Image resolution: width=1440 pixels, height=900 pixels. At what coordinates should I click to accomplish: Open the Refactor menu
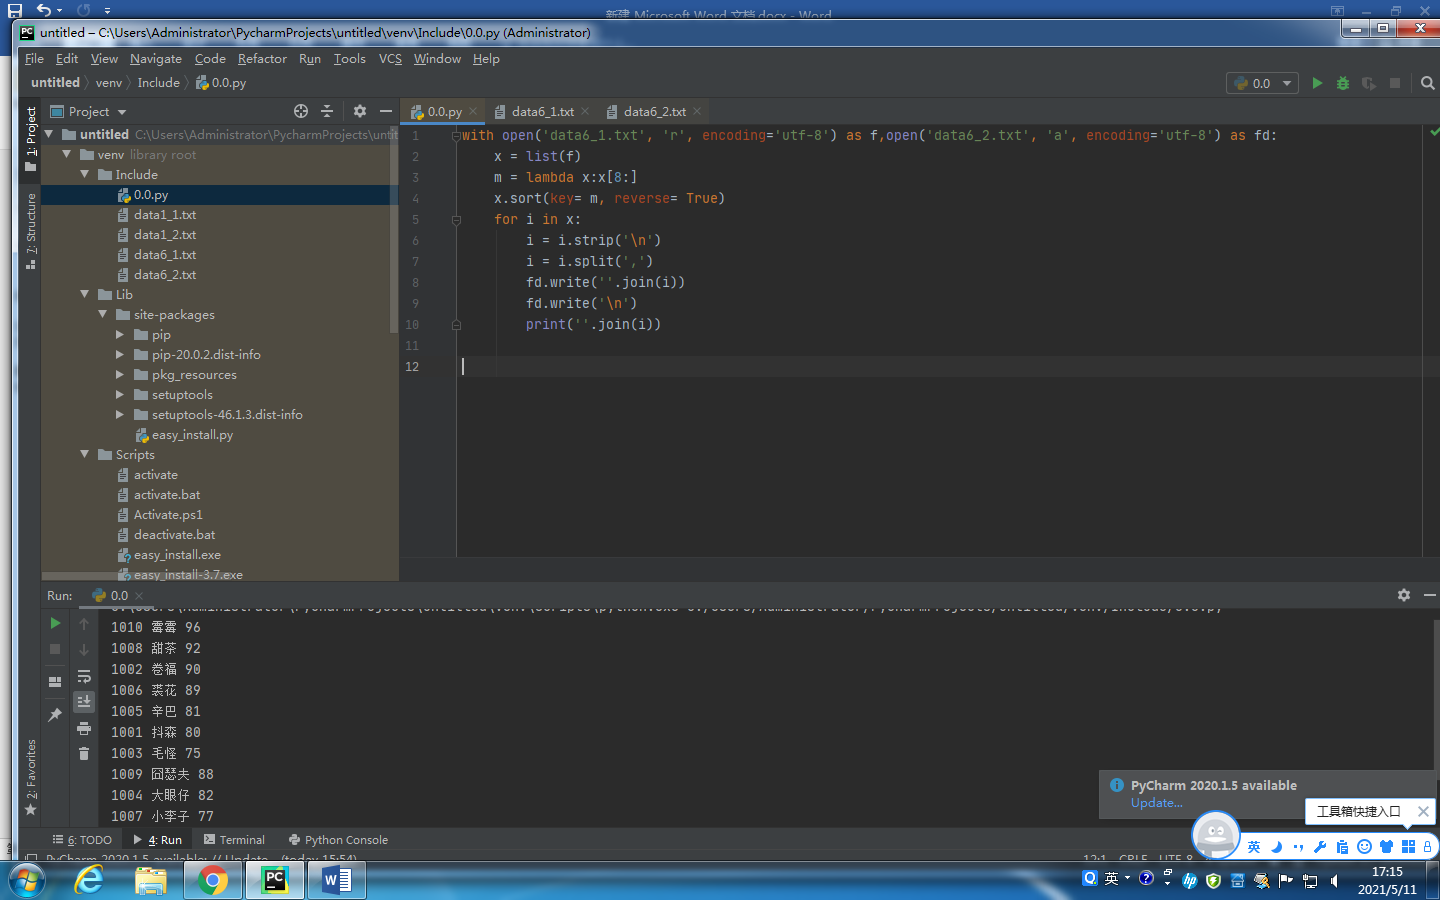click(262, 59)
